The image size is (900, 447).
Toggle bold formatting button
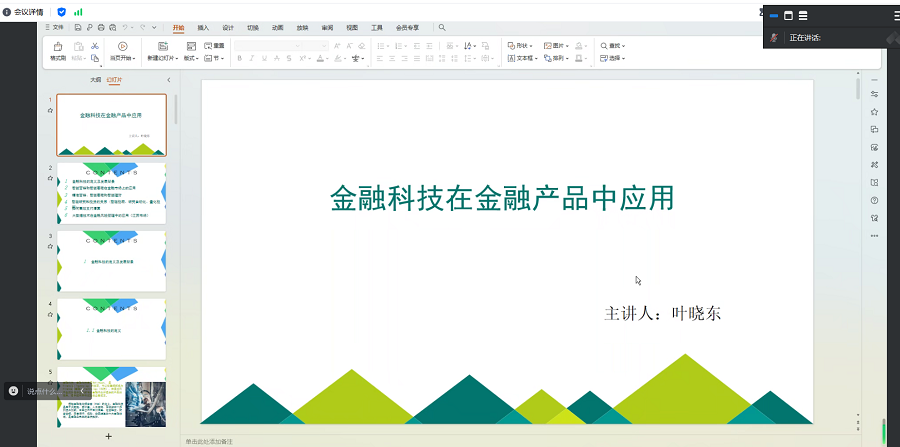coord(240,59)
